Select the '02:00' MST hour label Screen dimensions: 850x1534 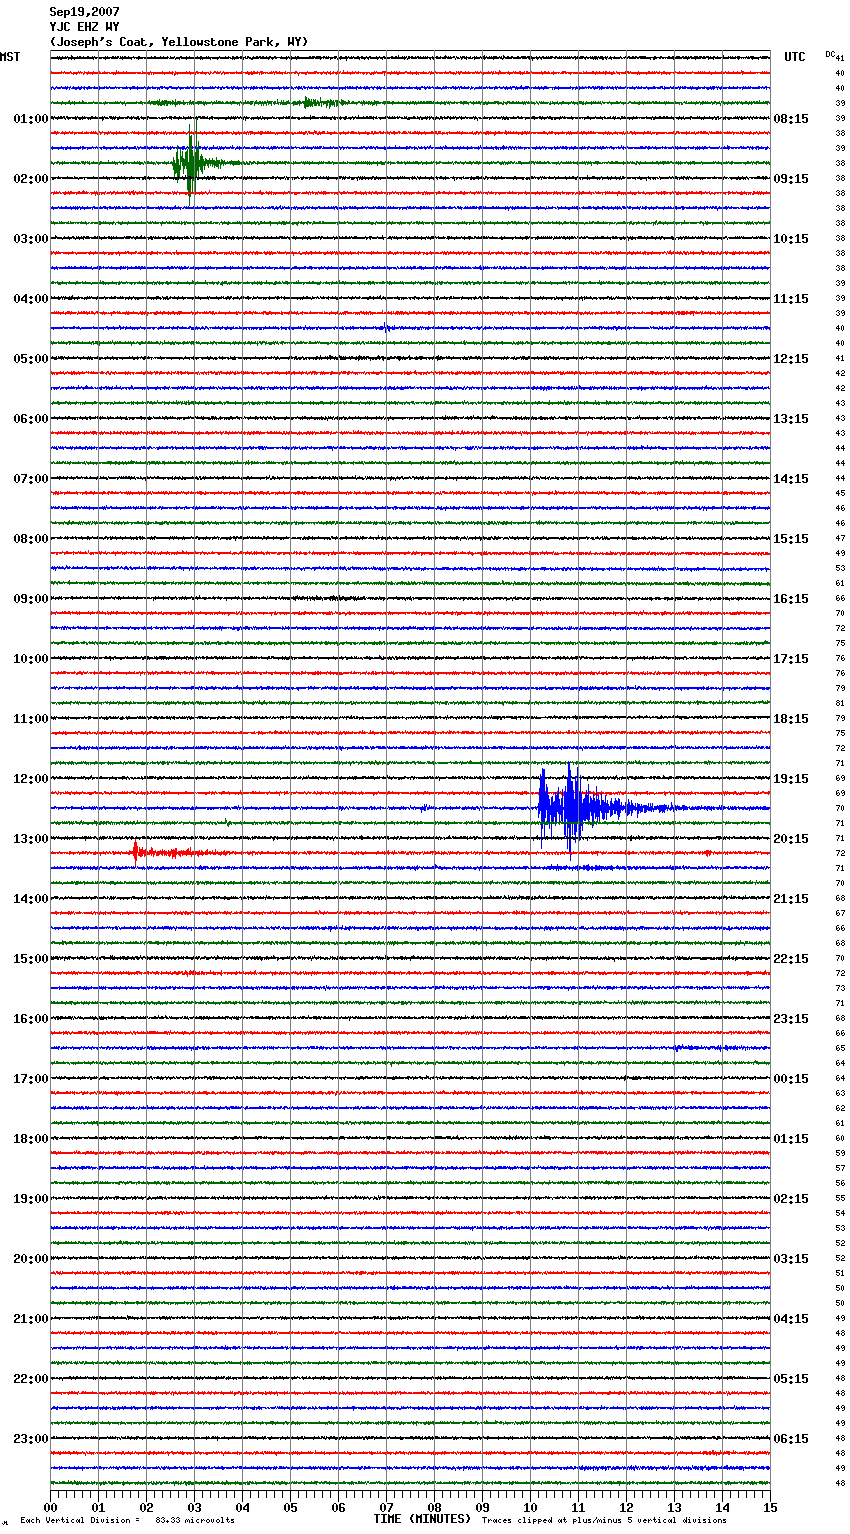click(30, 179)
